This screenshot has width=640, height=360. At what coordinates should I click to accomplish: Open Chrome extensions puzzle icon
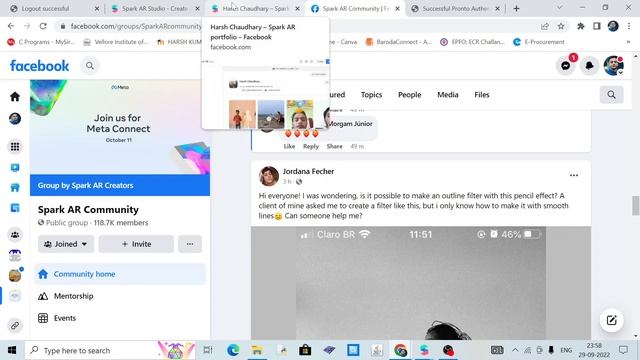coord(580,26)
